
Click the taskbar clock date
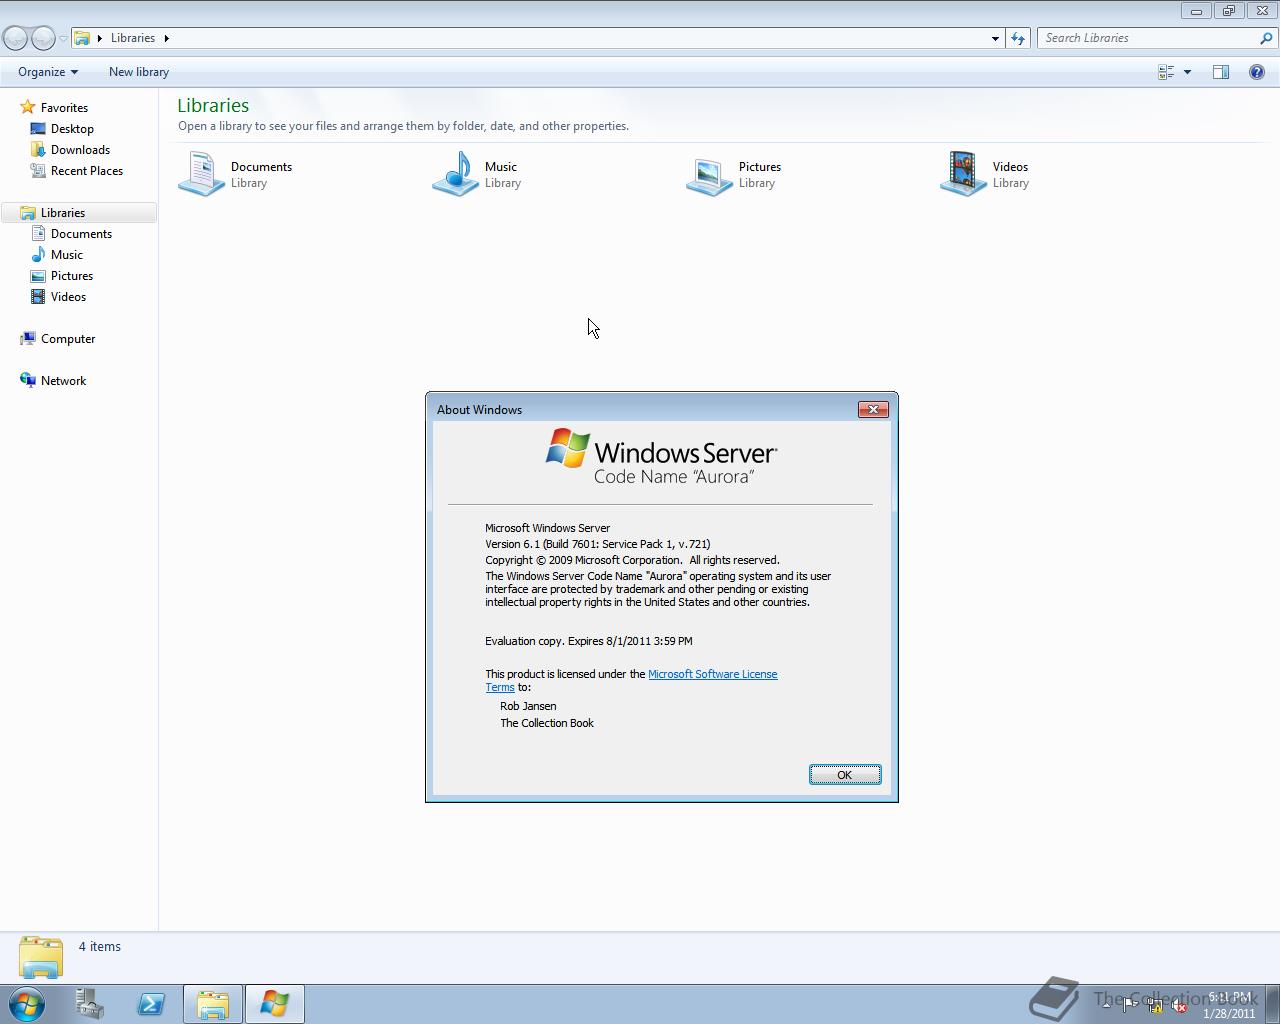click(x=1229, y=1013)
